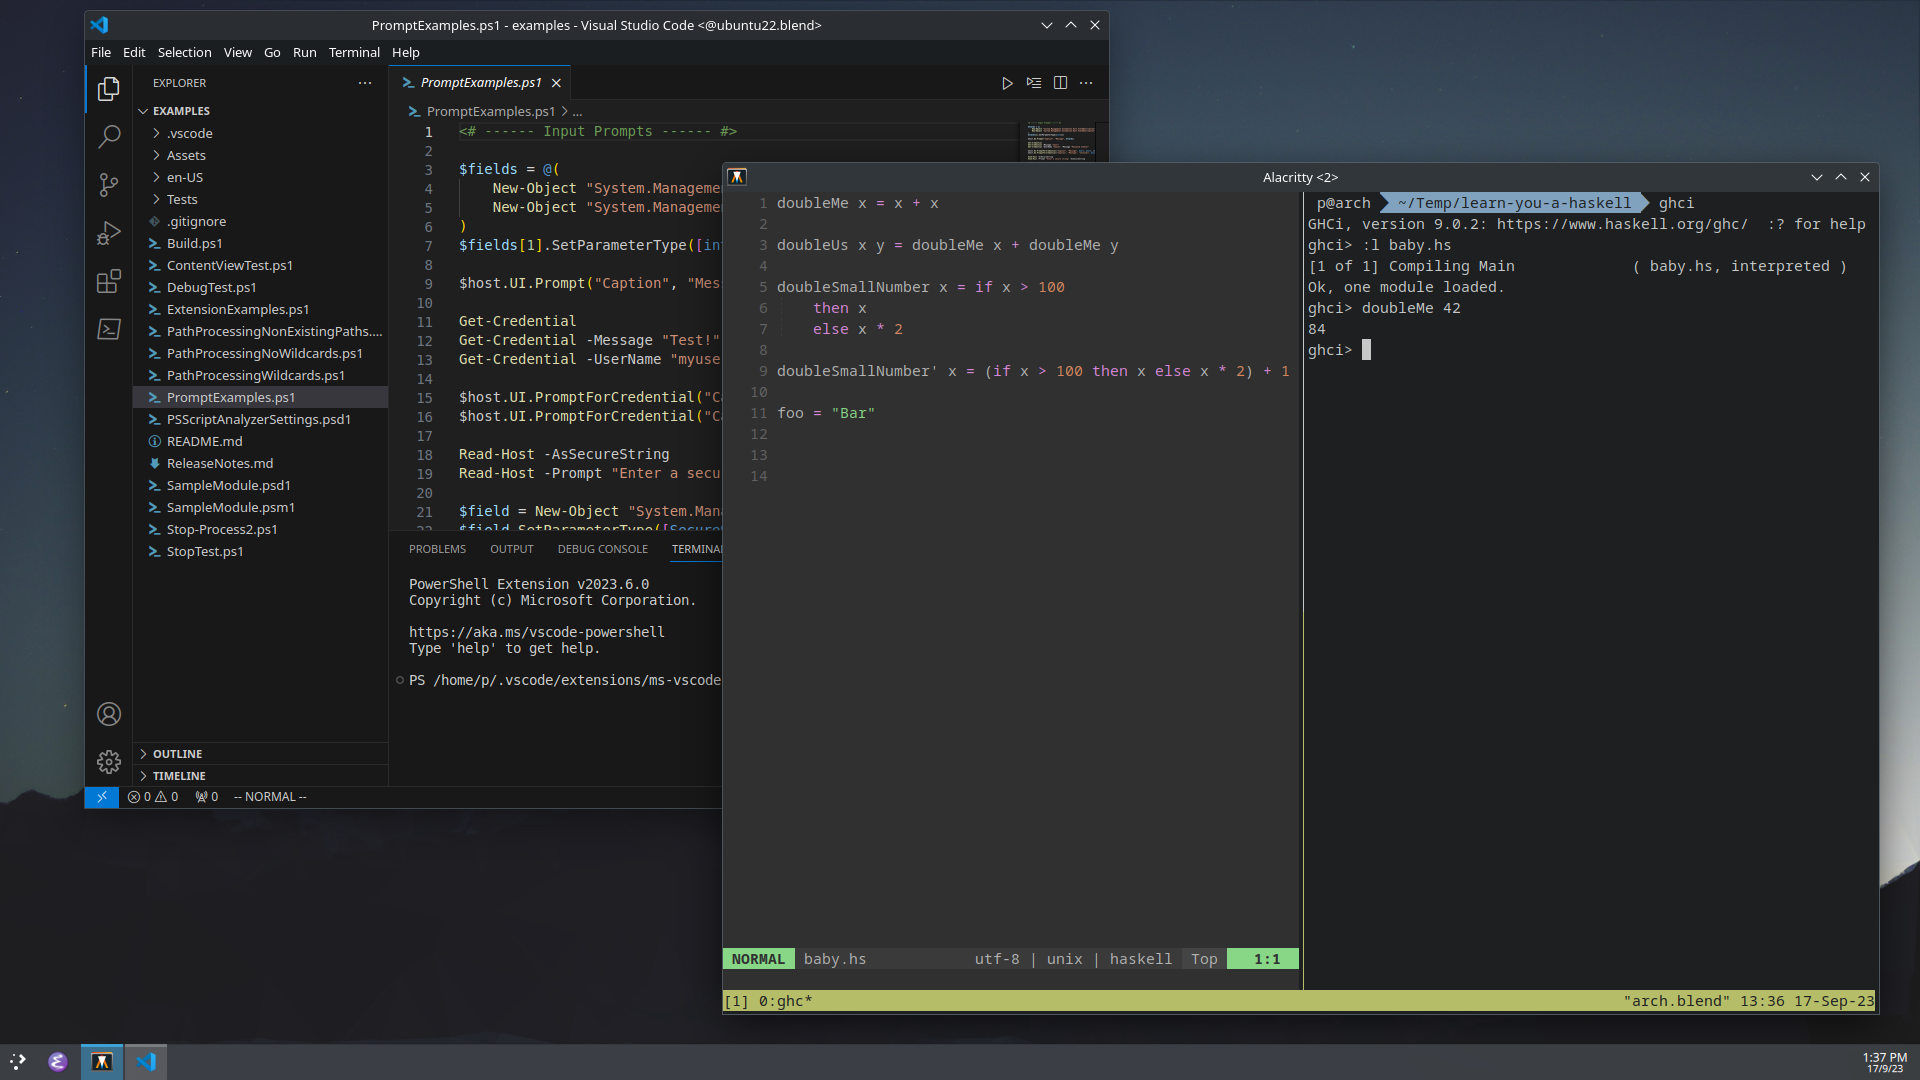Viewport: 1920px width, 1080px height.
Task: Click PromptExamples.ps1 in the breadcrumb
Action: click(490, 111)
